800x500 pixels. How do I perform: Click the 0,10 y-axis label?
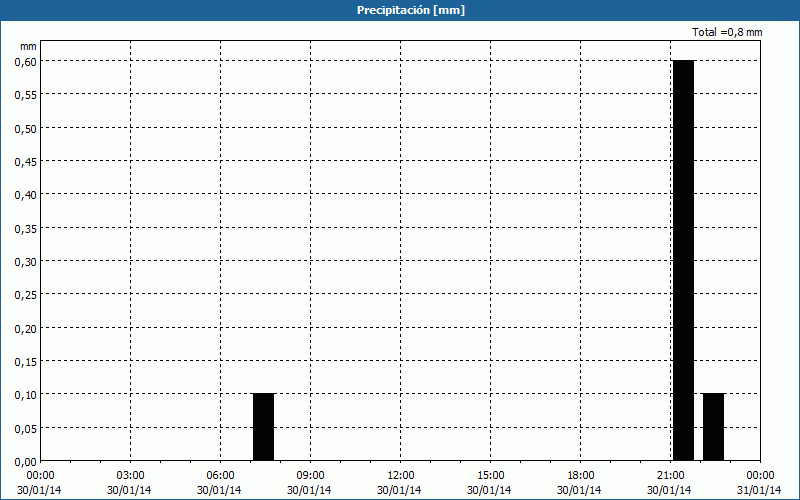pyautogui.click(x=26, y=395)
